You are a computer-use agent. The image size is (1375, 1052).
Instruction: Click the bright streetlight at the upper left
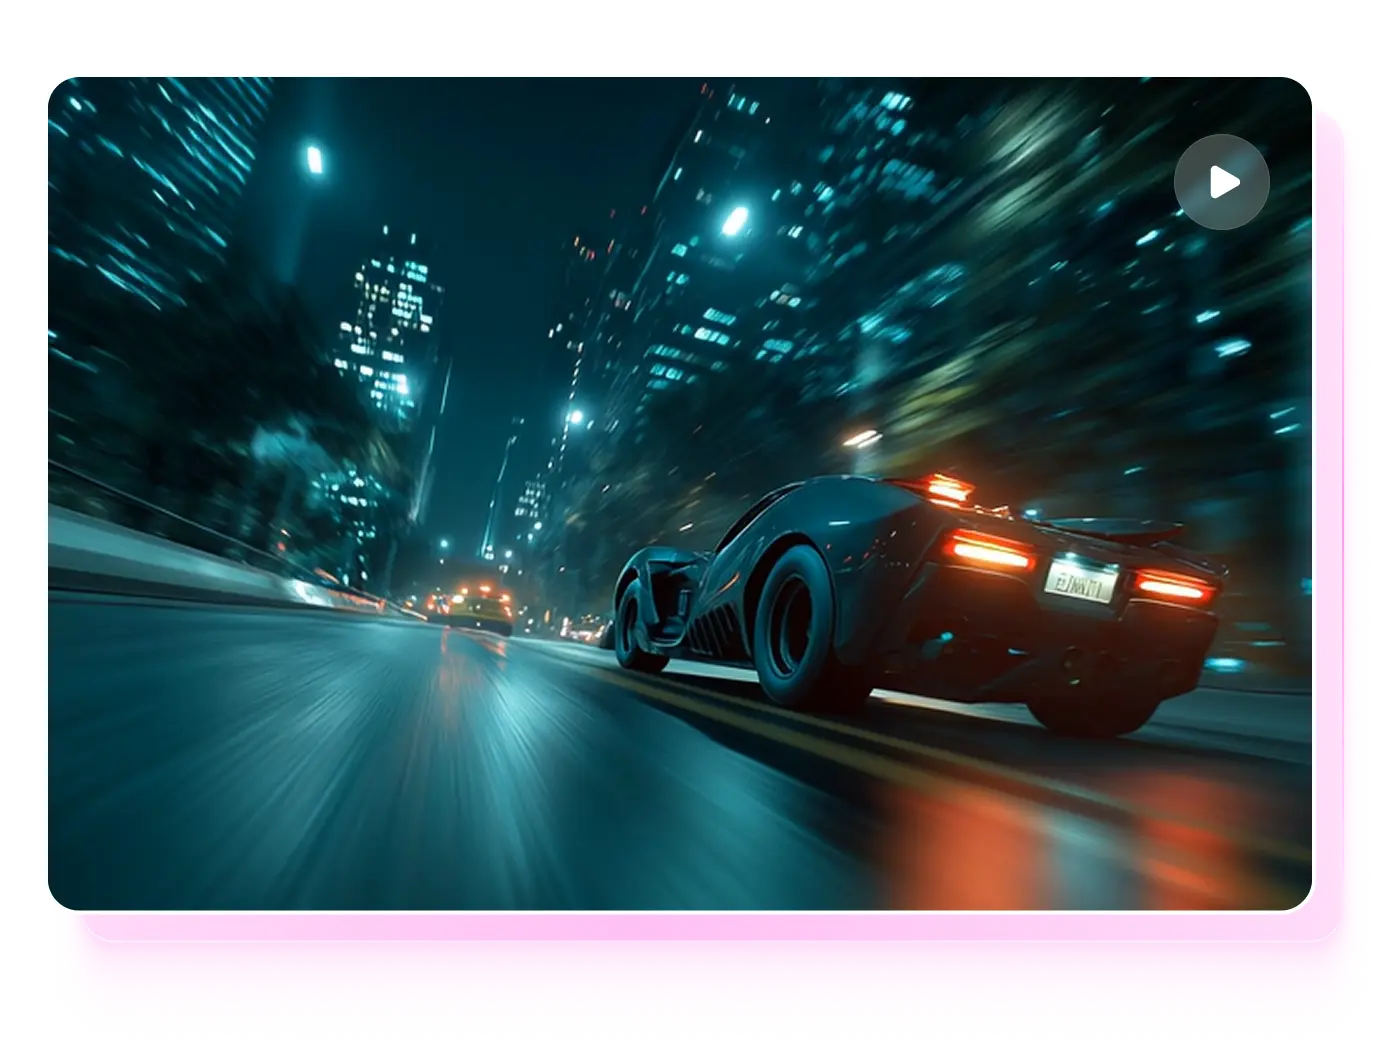[314, 159]
